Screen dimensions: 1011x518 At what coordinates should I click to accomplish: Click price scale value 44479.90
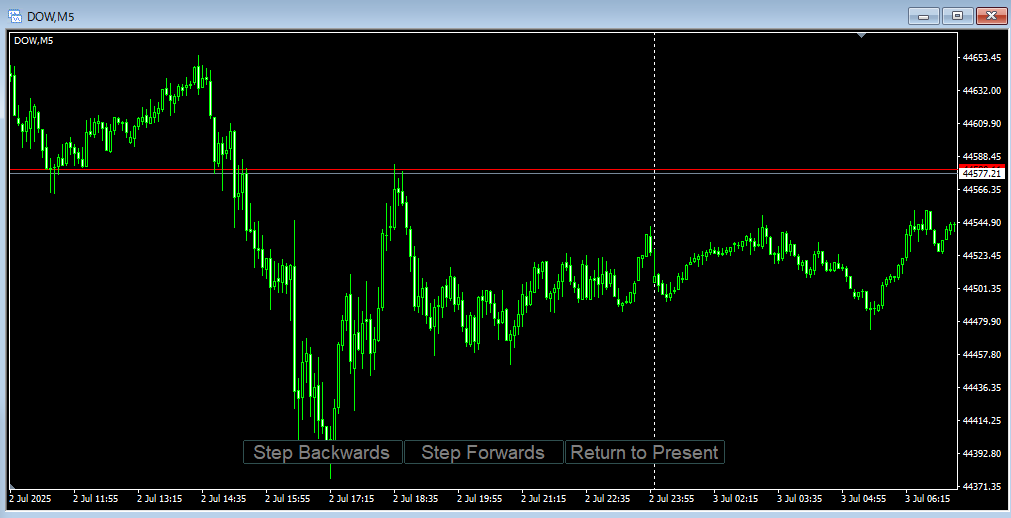(x=981, y=321)
